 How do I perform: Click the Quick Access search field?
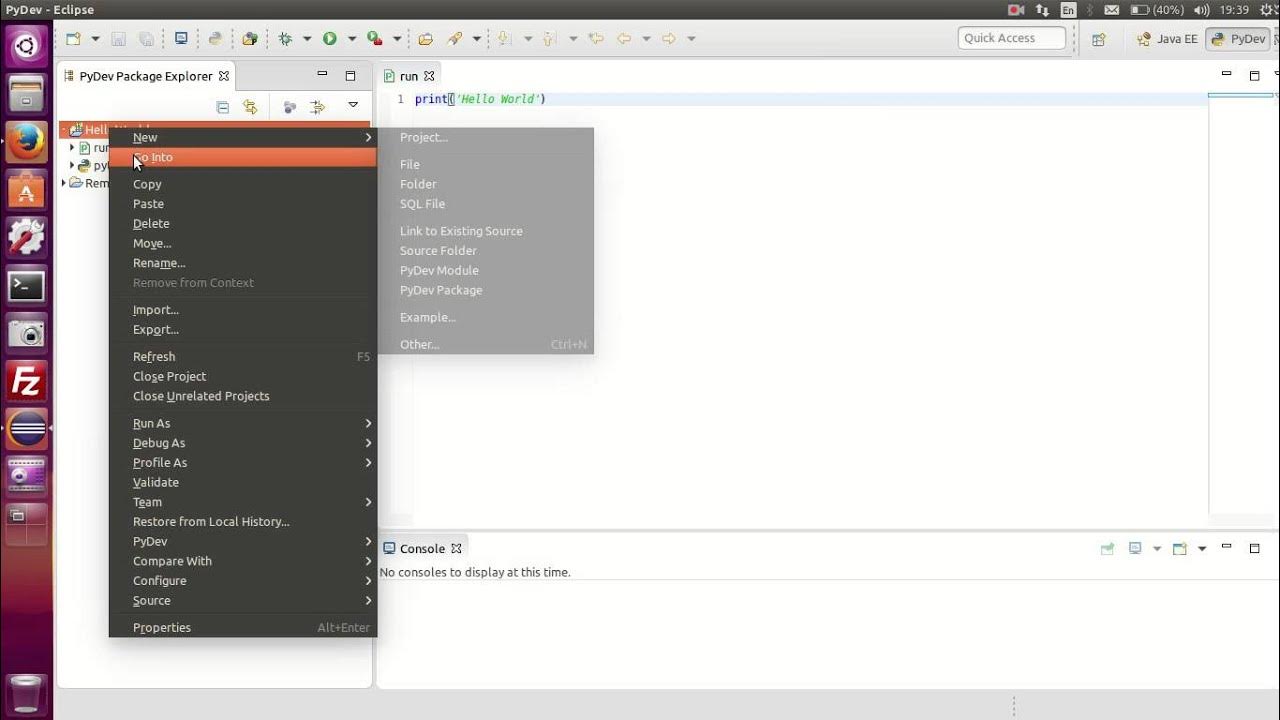click(x=1012, y=38)
